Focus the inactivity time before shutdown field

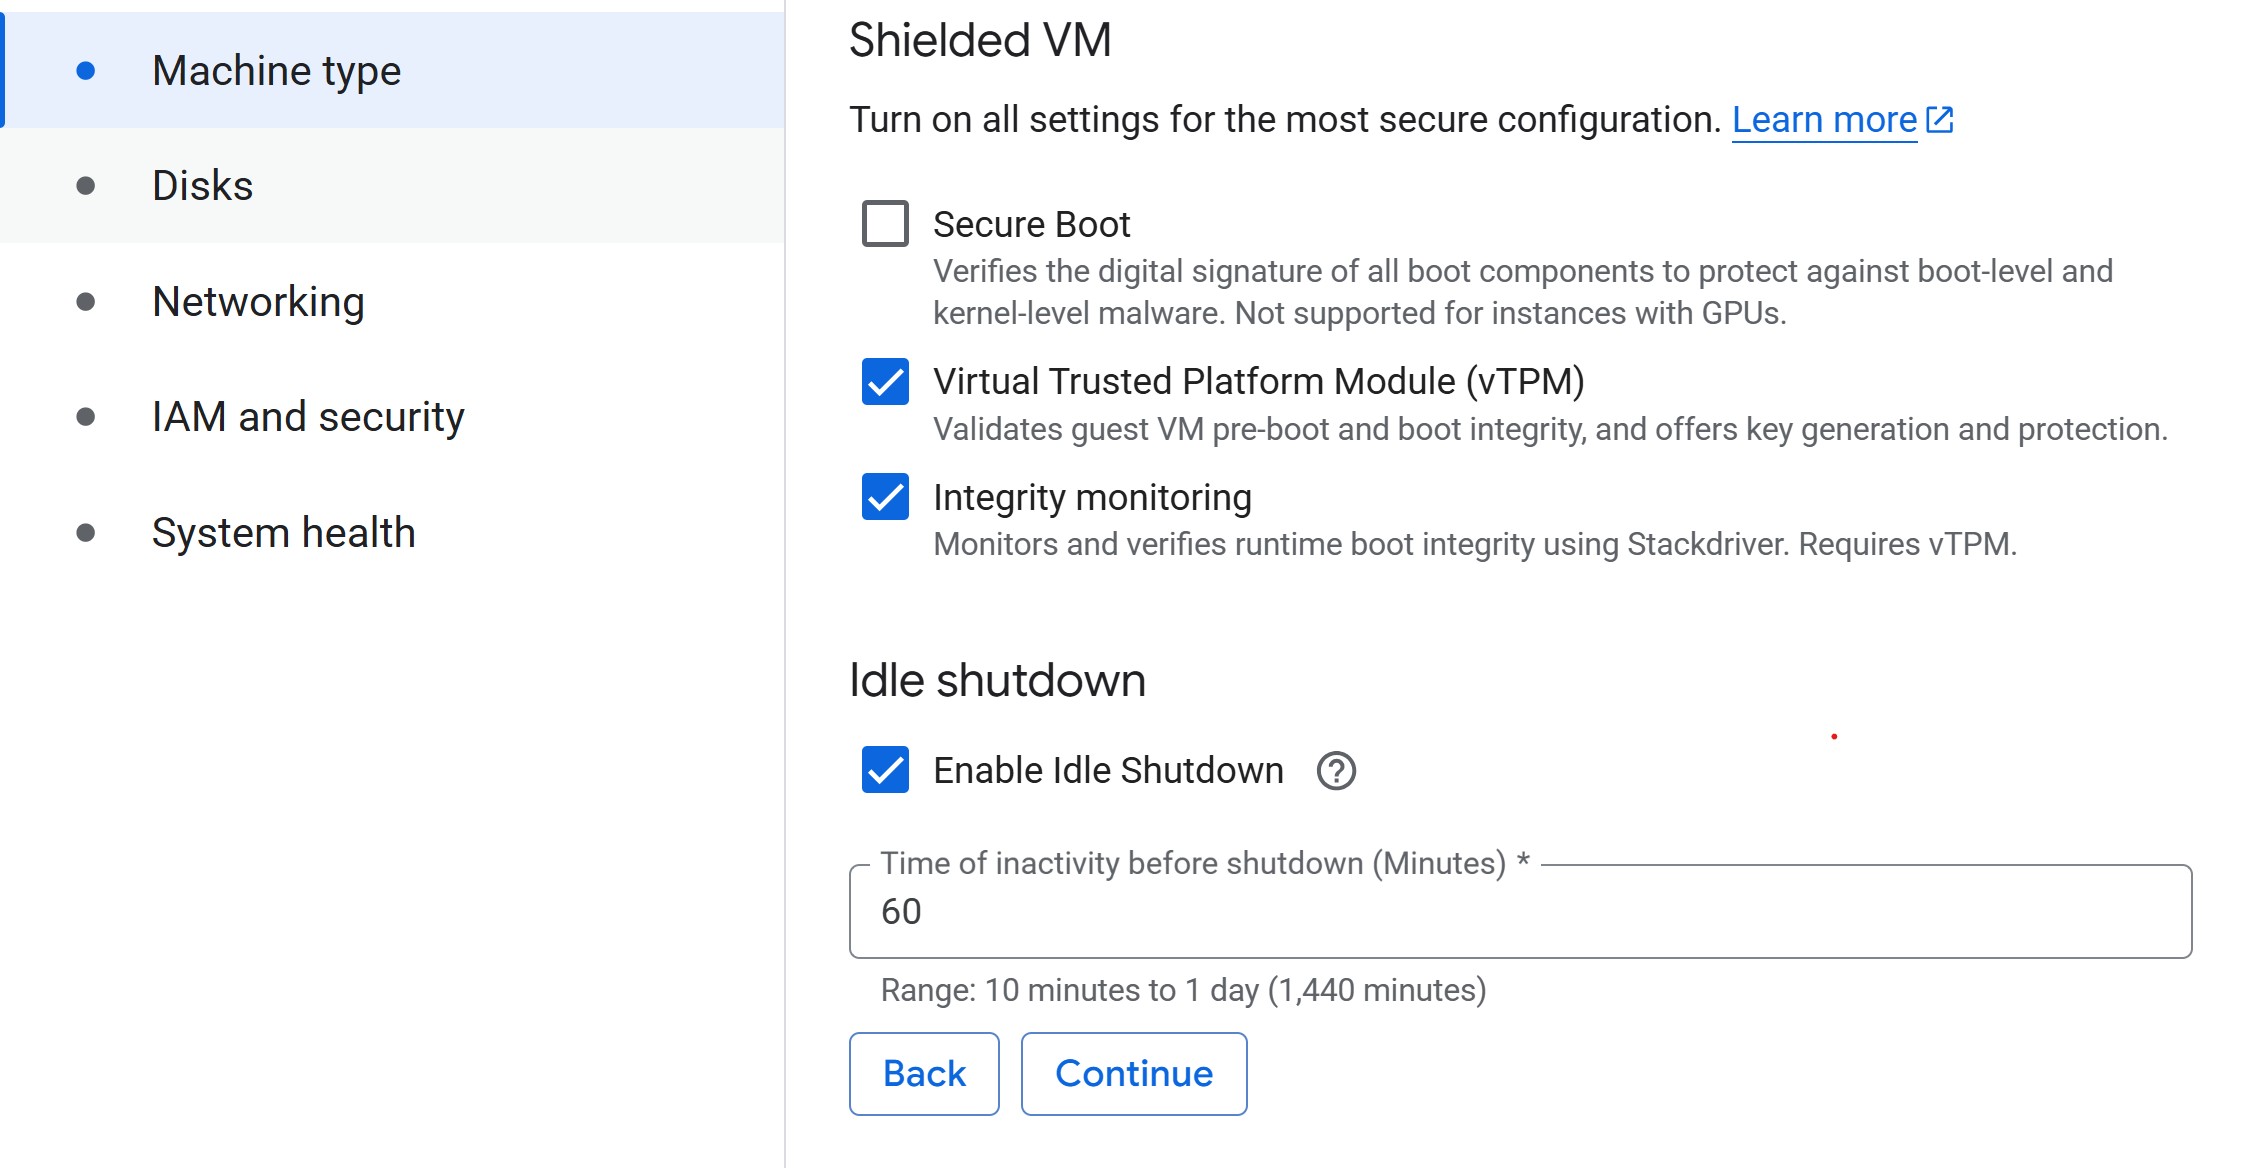tap(1520, 911)
